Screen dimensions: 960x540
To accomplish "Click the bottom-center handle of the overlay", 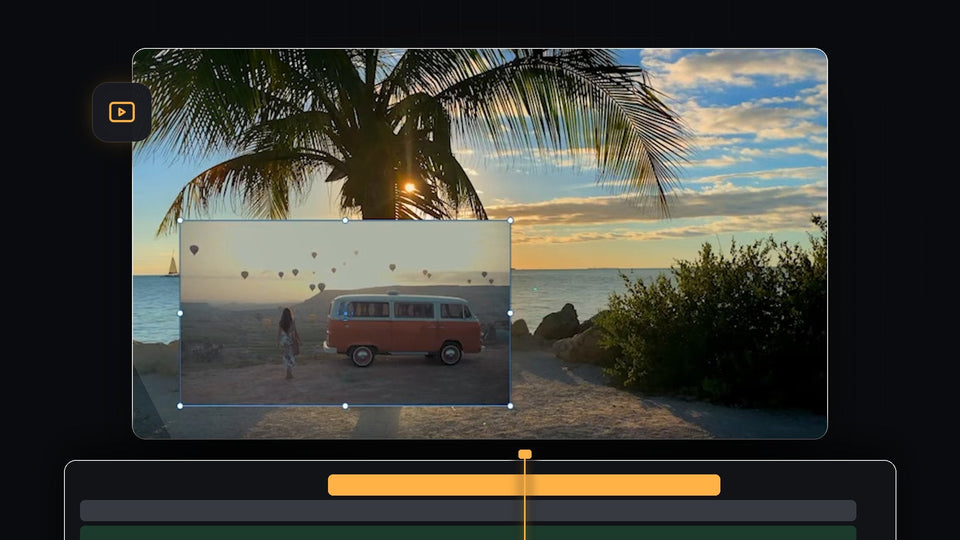I will click(345, 406).
